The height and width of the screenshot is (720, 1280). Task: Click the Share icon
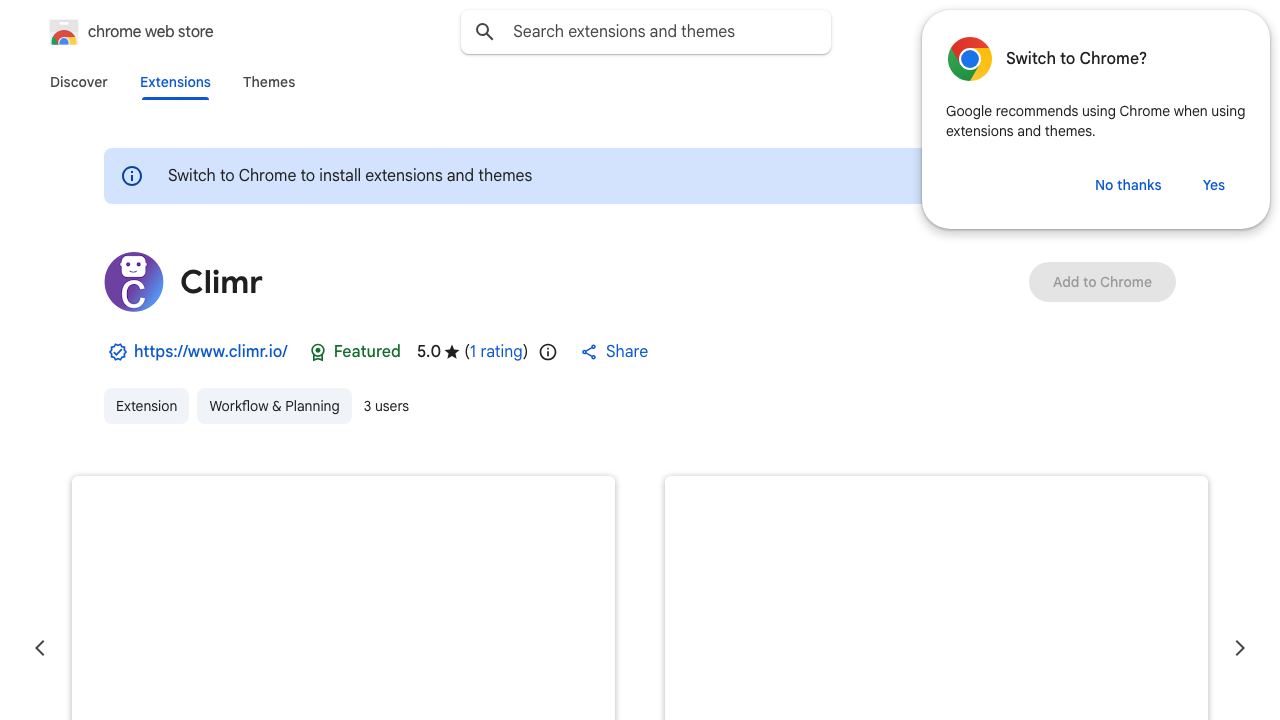tap(589, 352)
